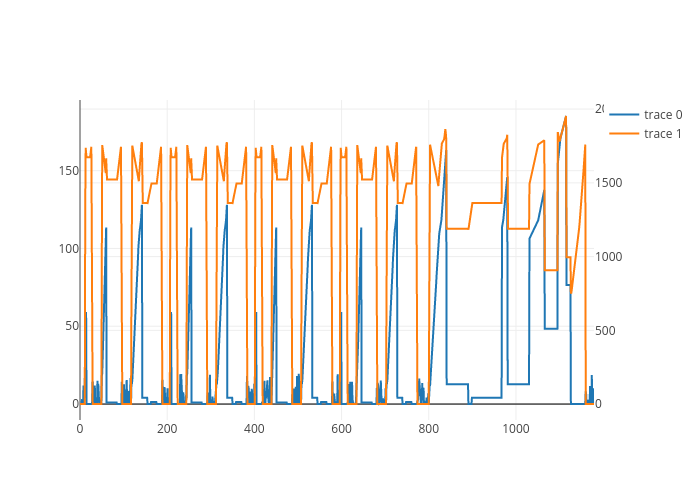This screenshot has height=500, width=700.
Task: Select the 400 tick on x-axis
Action: [x=254, y=428]
